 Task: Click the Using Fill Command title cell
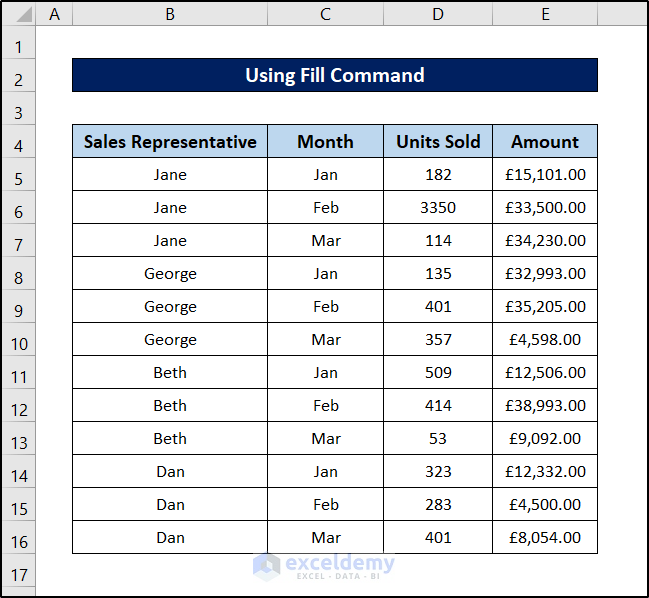point(334,75)
